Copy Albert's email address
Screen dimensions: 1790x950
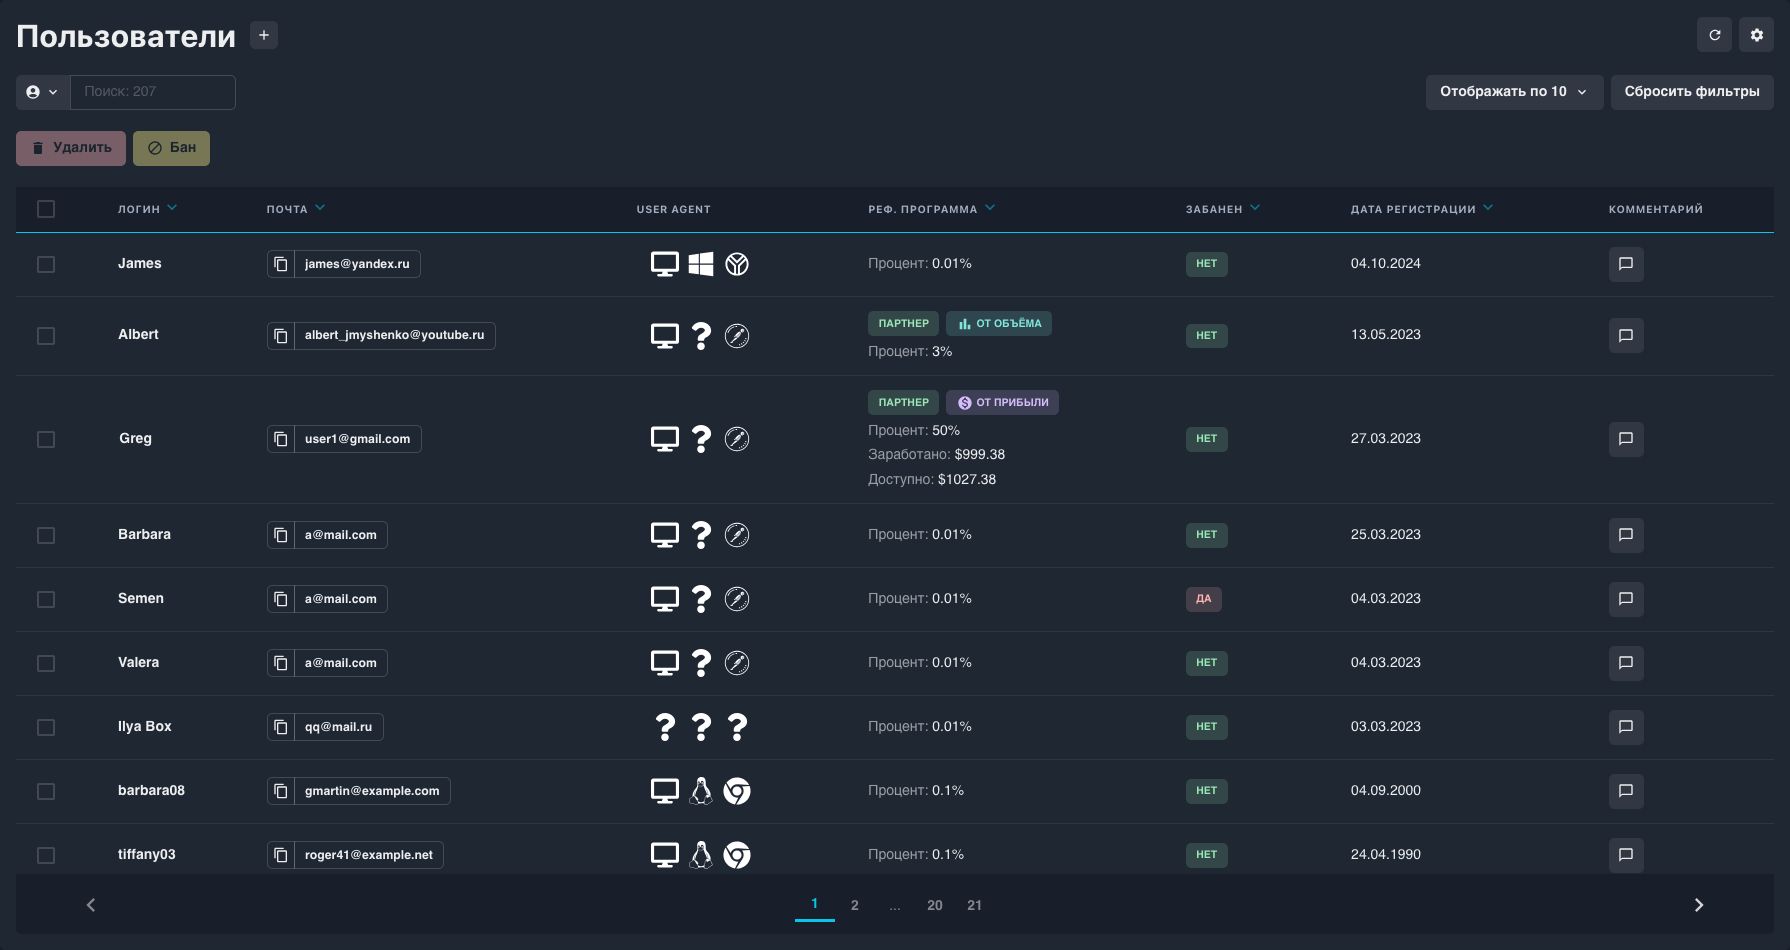pyautogui.click(x=281, y=335)
